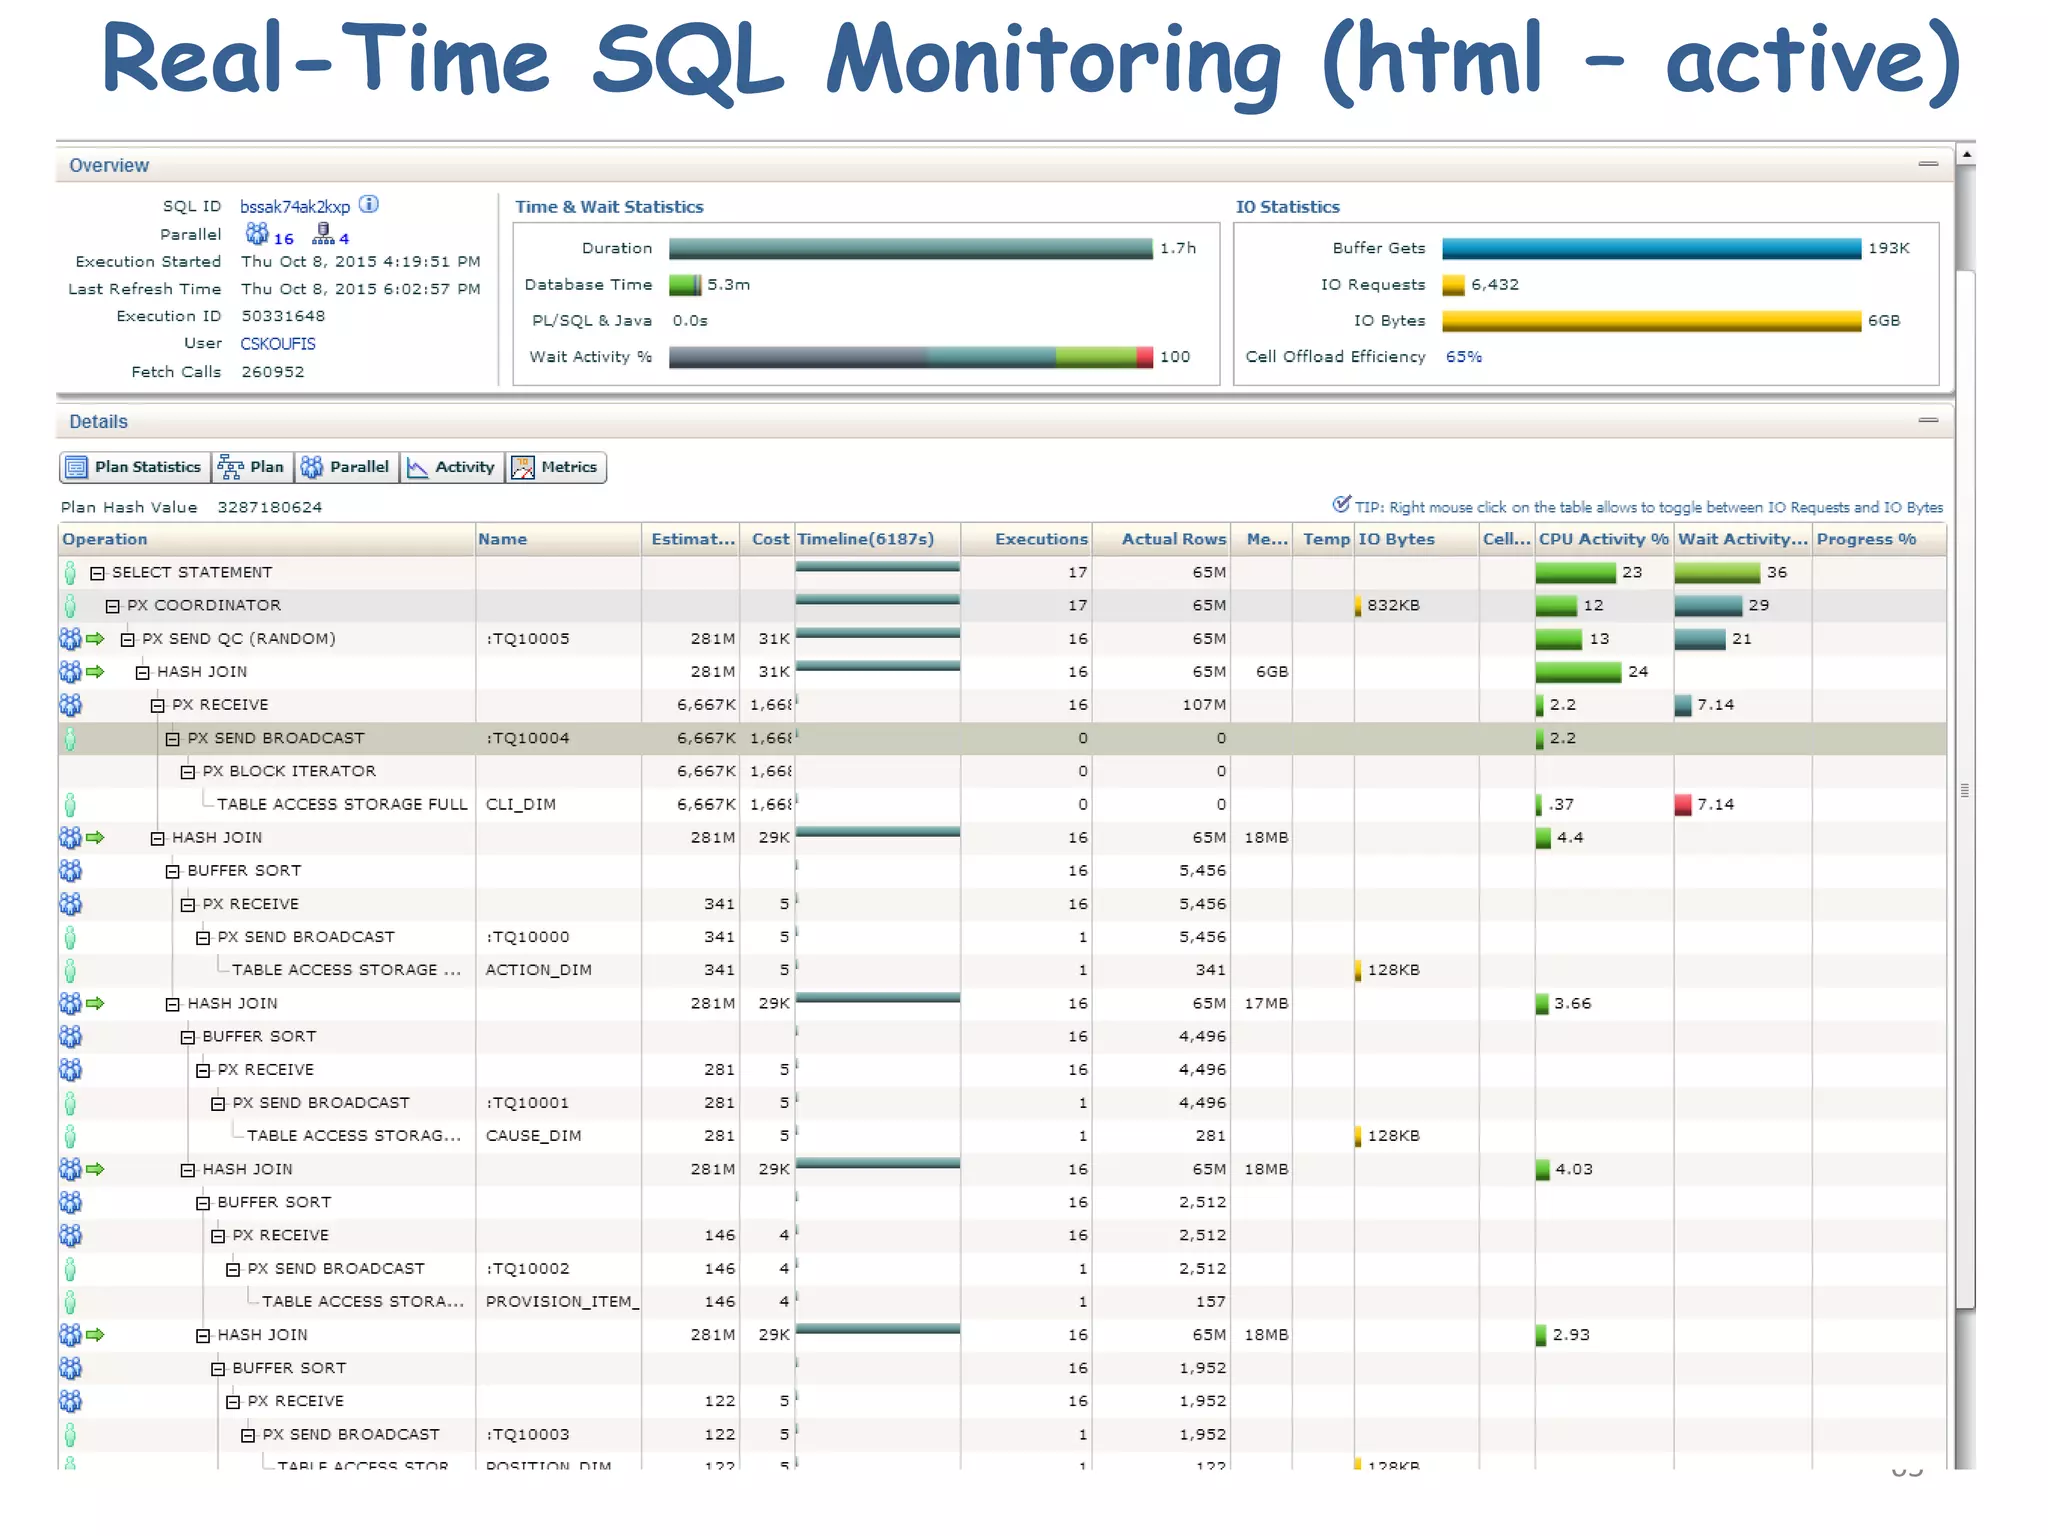
Task: Click the red wait activity bar 7.14
Action: [x=1683, y=804]
